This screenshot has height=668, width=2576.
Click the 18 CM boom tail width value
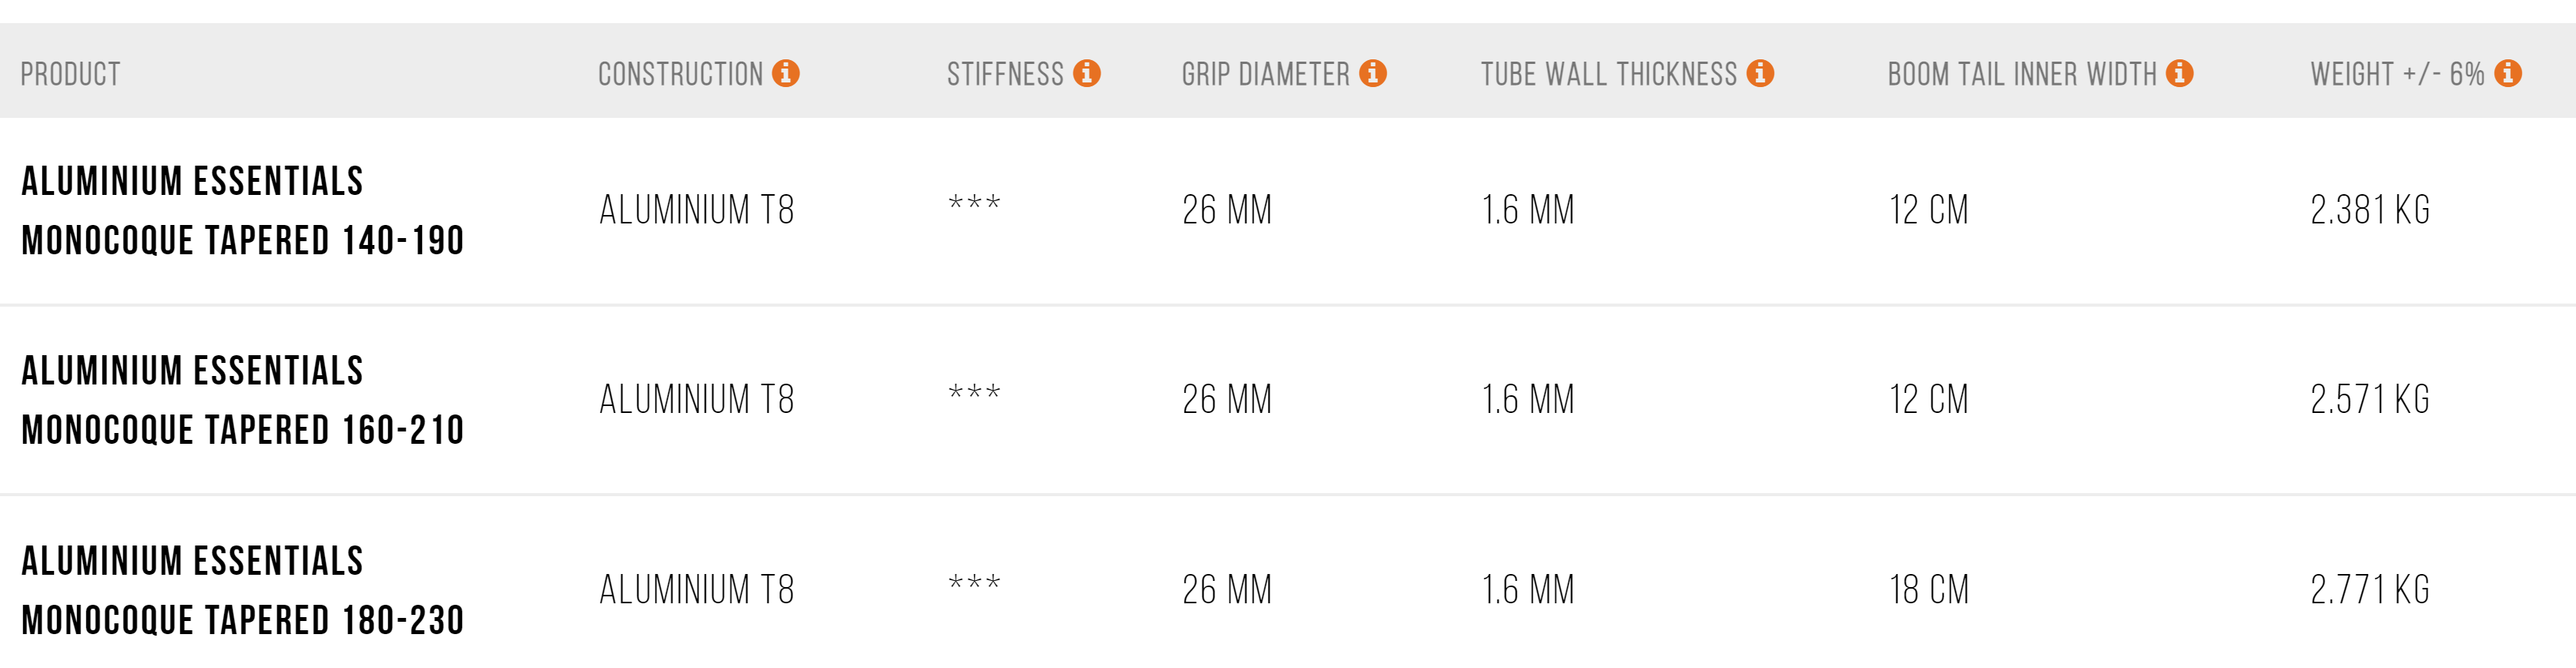coord(1929,590)
